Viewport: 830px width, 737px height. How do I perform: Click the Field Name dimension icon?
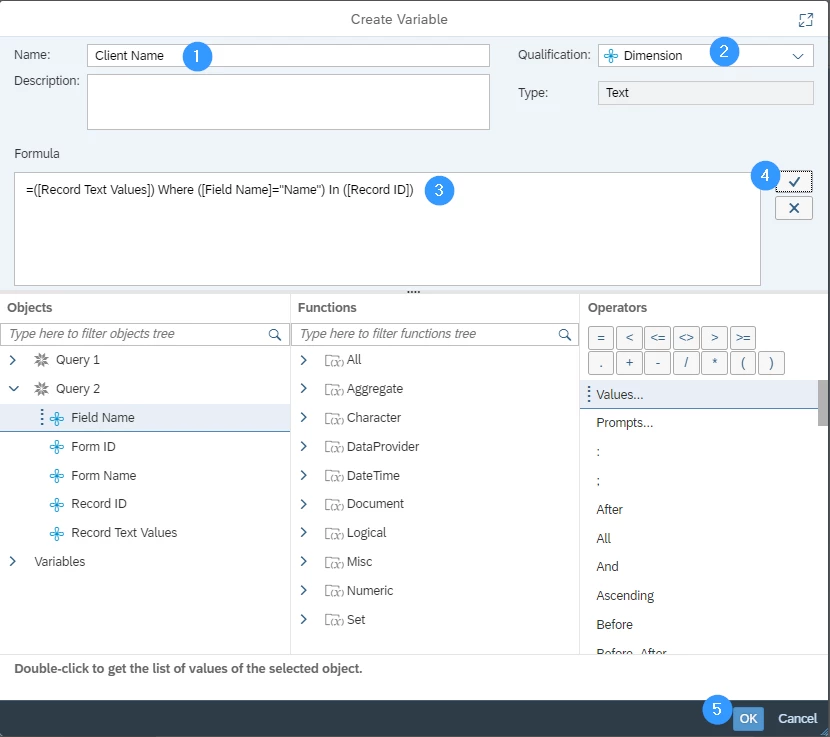pos(57,418)
